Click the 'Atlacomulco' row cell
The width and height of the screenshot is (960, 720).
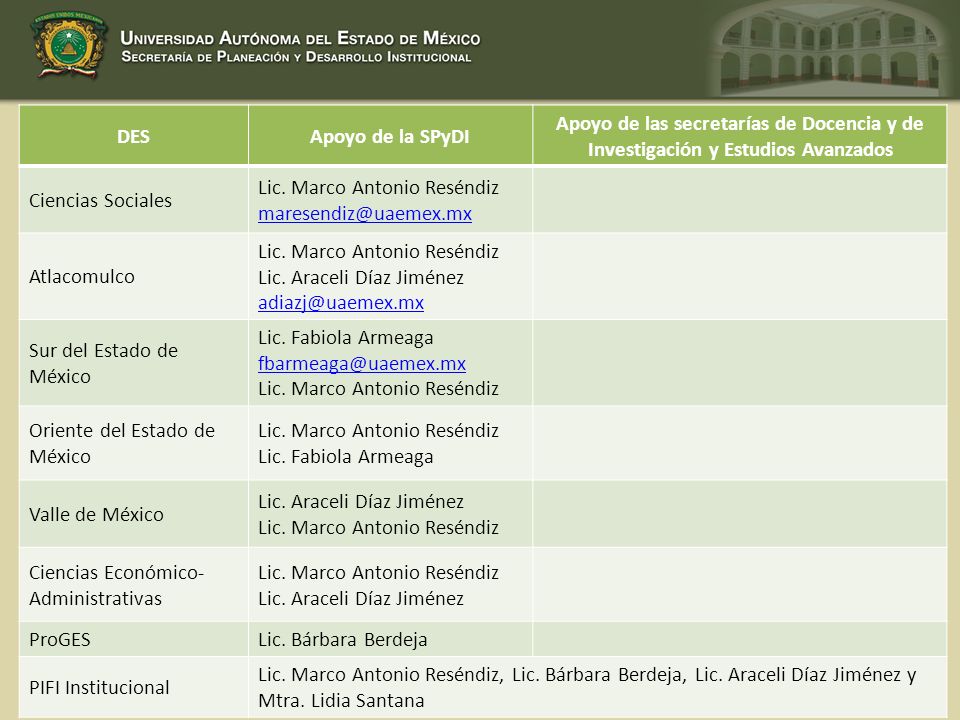click(133, 276)
